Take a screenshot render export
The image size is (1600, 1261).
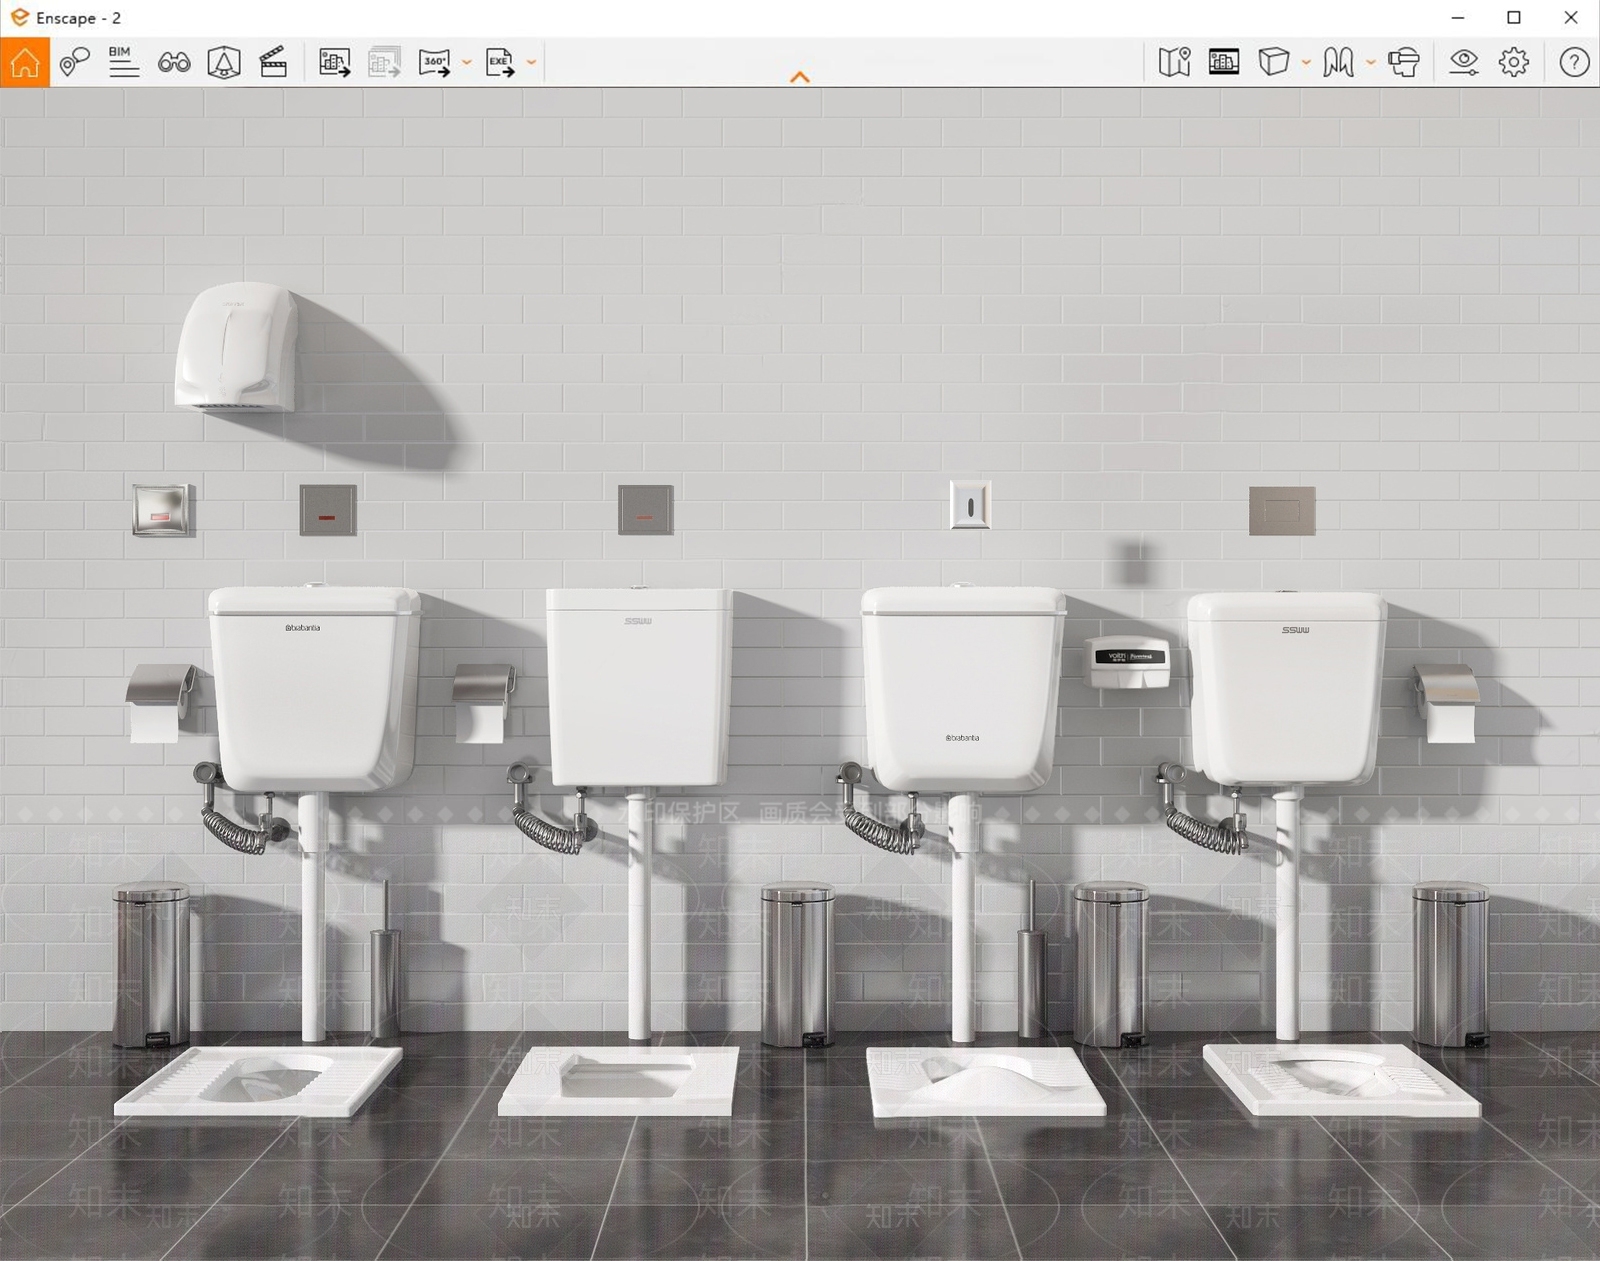[x=335, y=62]
